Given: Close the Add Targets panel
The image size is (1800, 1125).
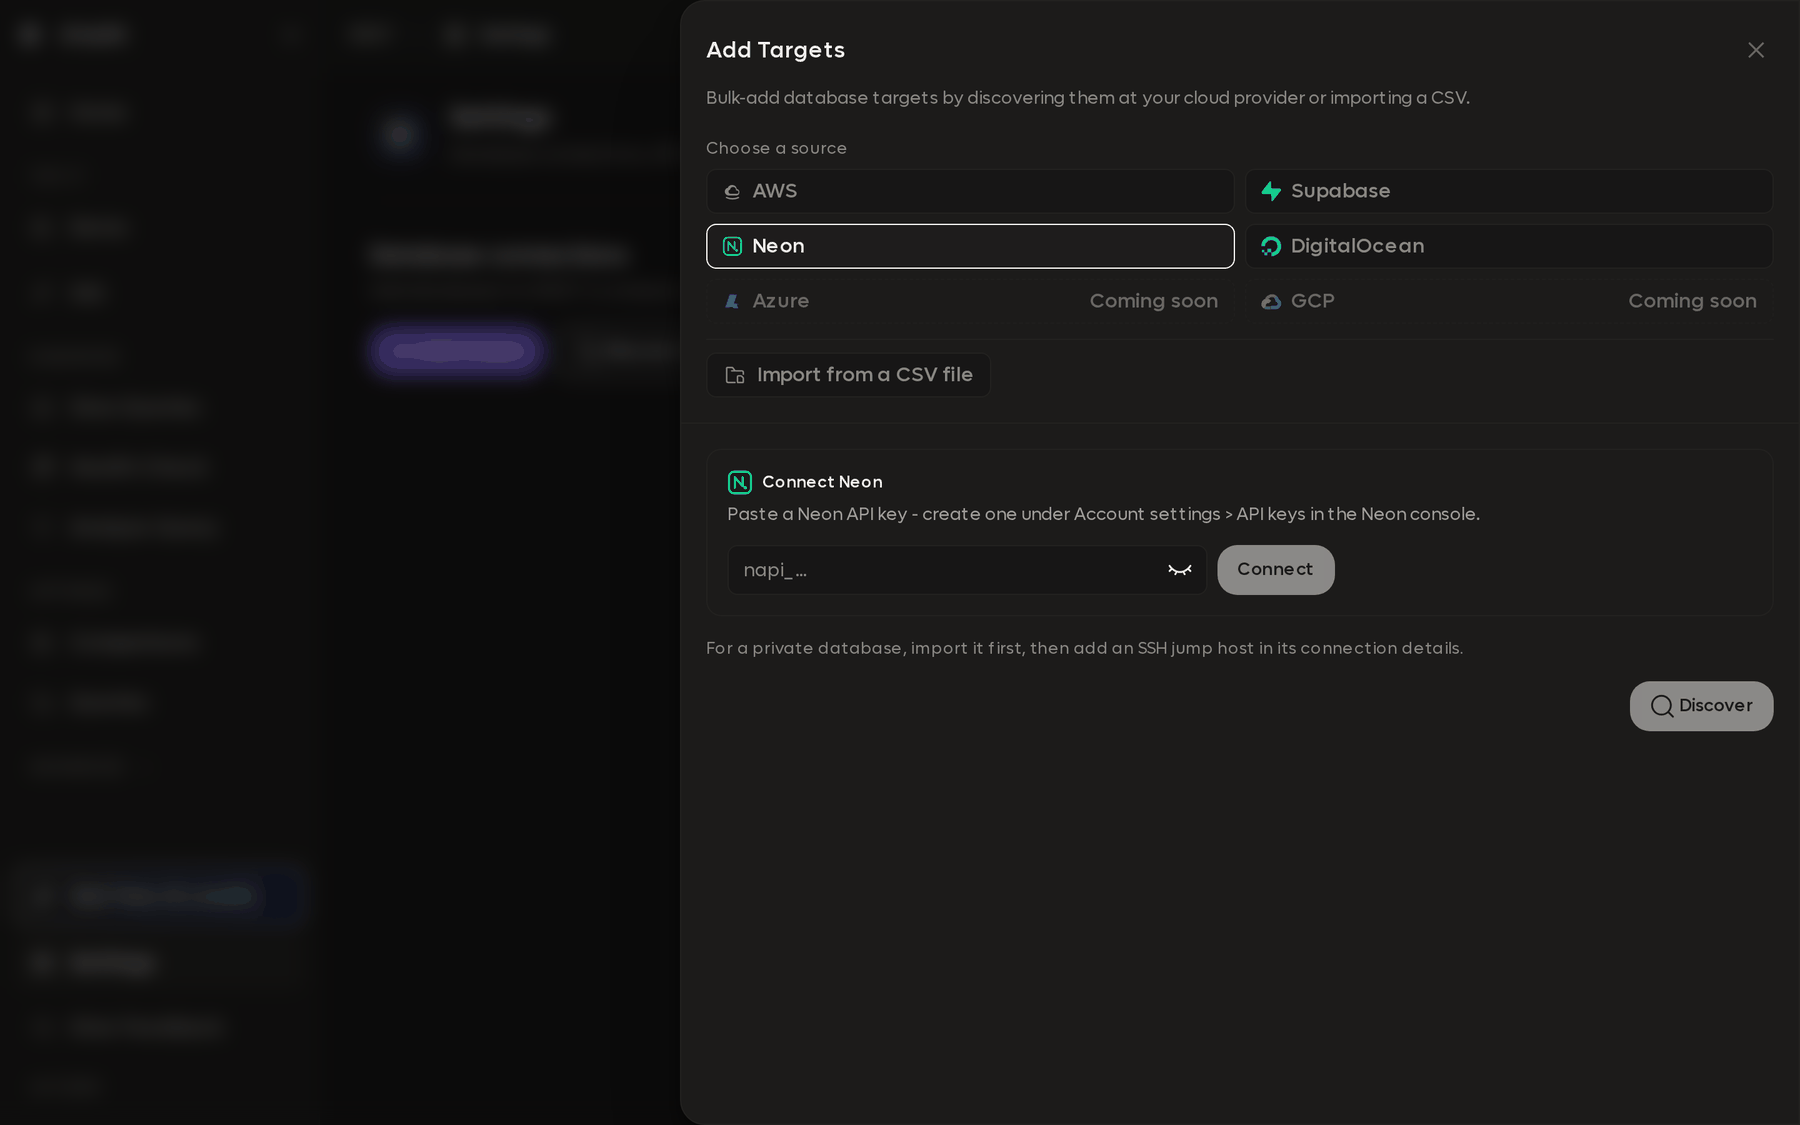Looking at the screenshot, I should click(1755, 50).
